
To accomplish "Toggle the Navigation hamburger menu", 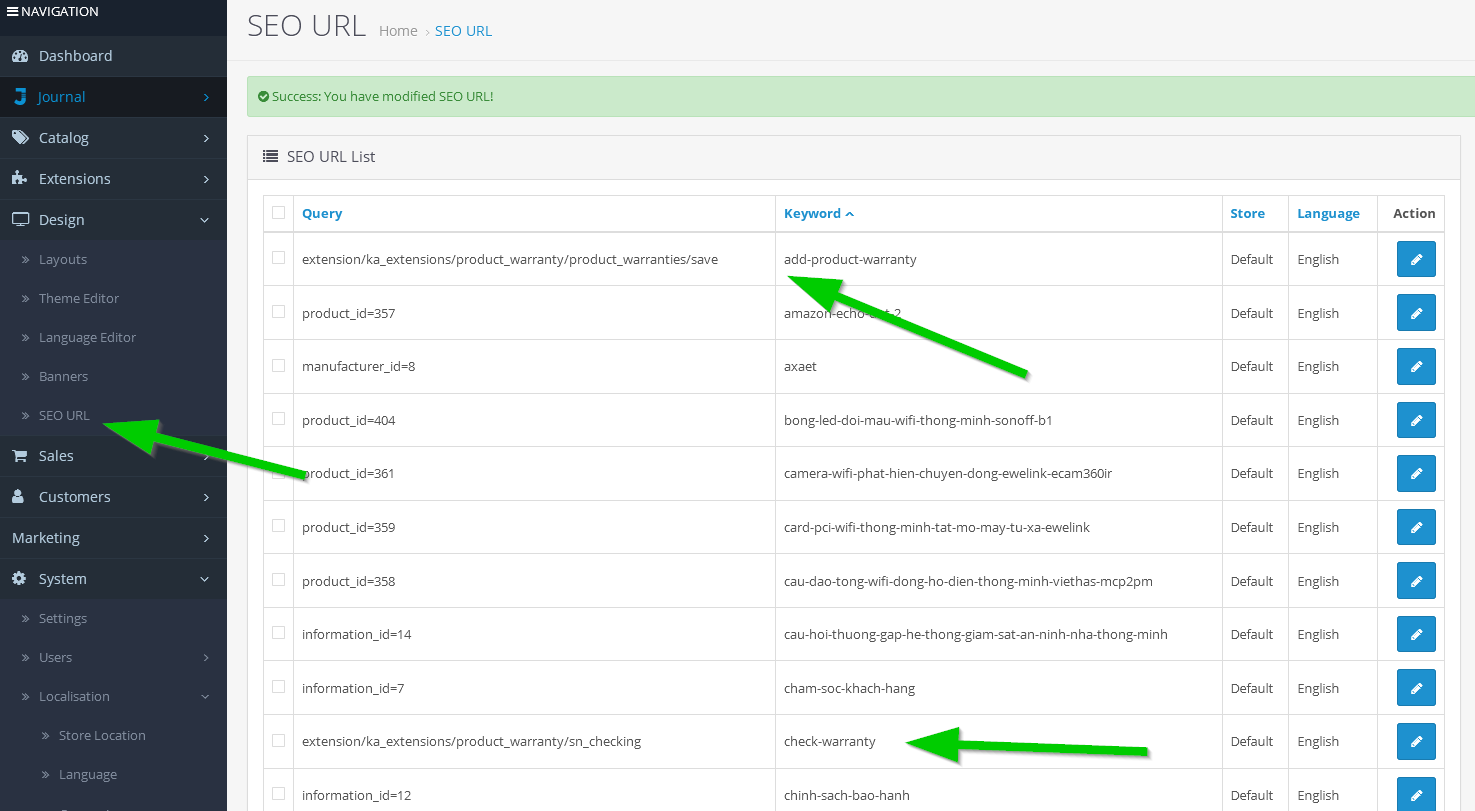I will [x=12, y=12].
